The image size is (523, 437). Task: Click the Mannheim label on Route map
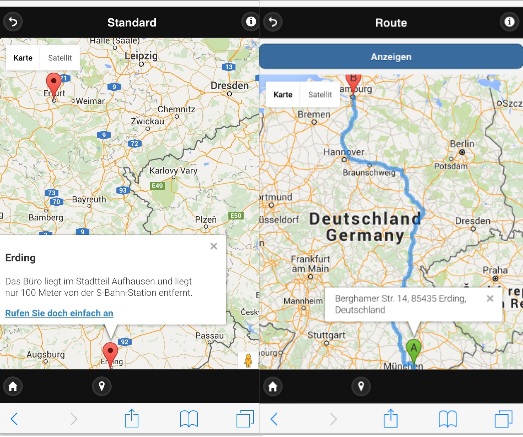pos(303,301)
